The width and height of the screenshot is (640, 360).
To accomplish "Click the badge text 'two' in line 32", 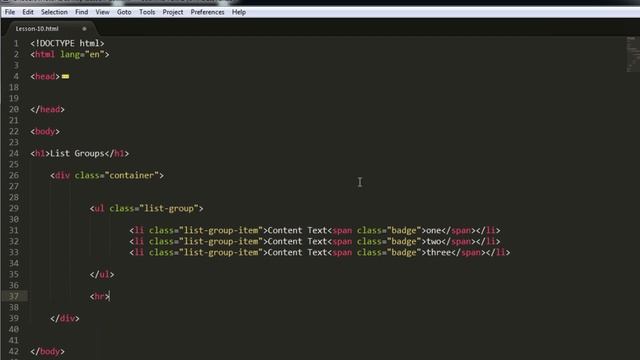I will coord(433,242).
